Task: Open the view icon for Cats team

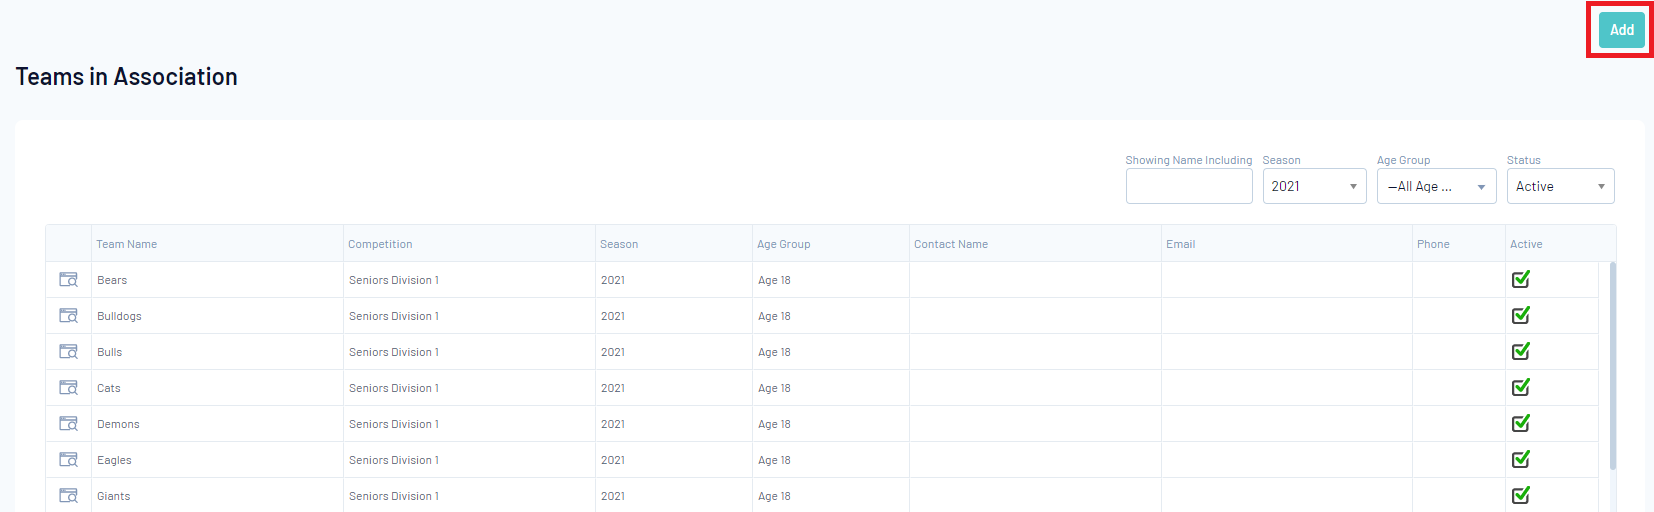Action: click(68, 388)
